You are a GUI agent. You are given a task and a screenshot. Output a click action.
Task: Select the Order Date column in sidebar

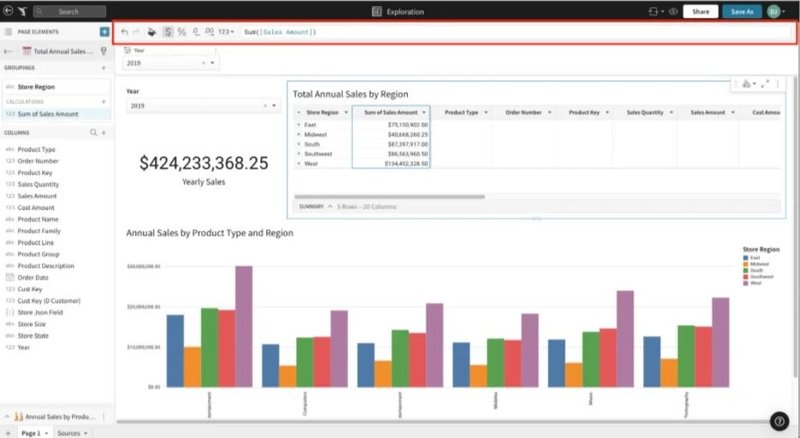tap(33, 277)
